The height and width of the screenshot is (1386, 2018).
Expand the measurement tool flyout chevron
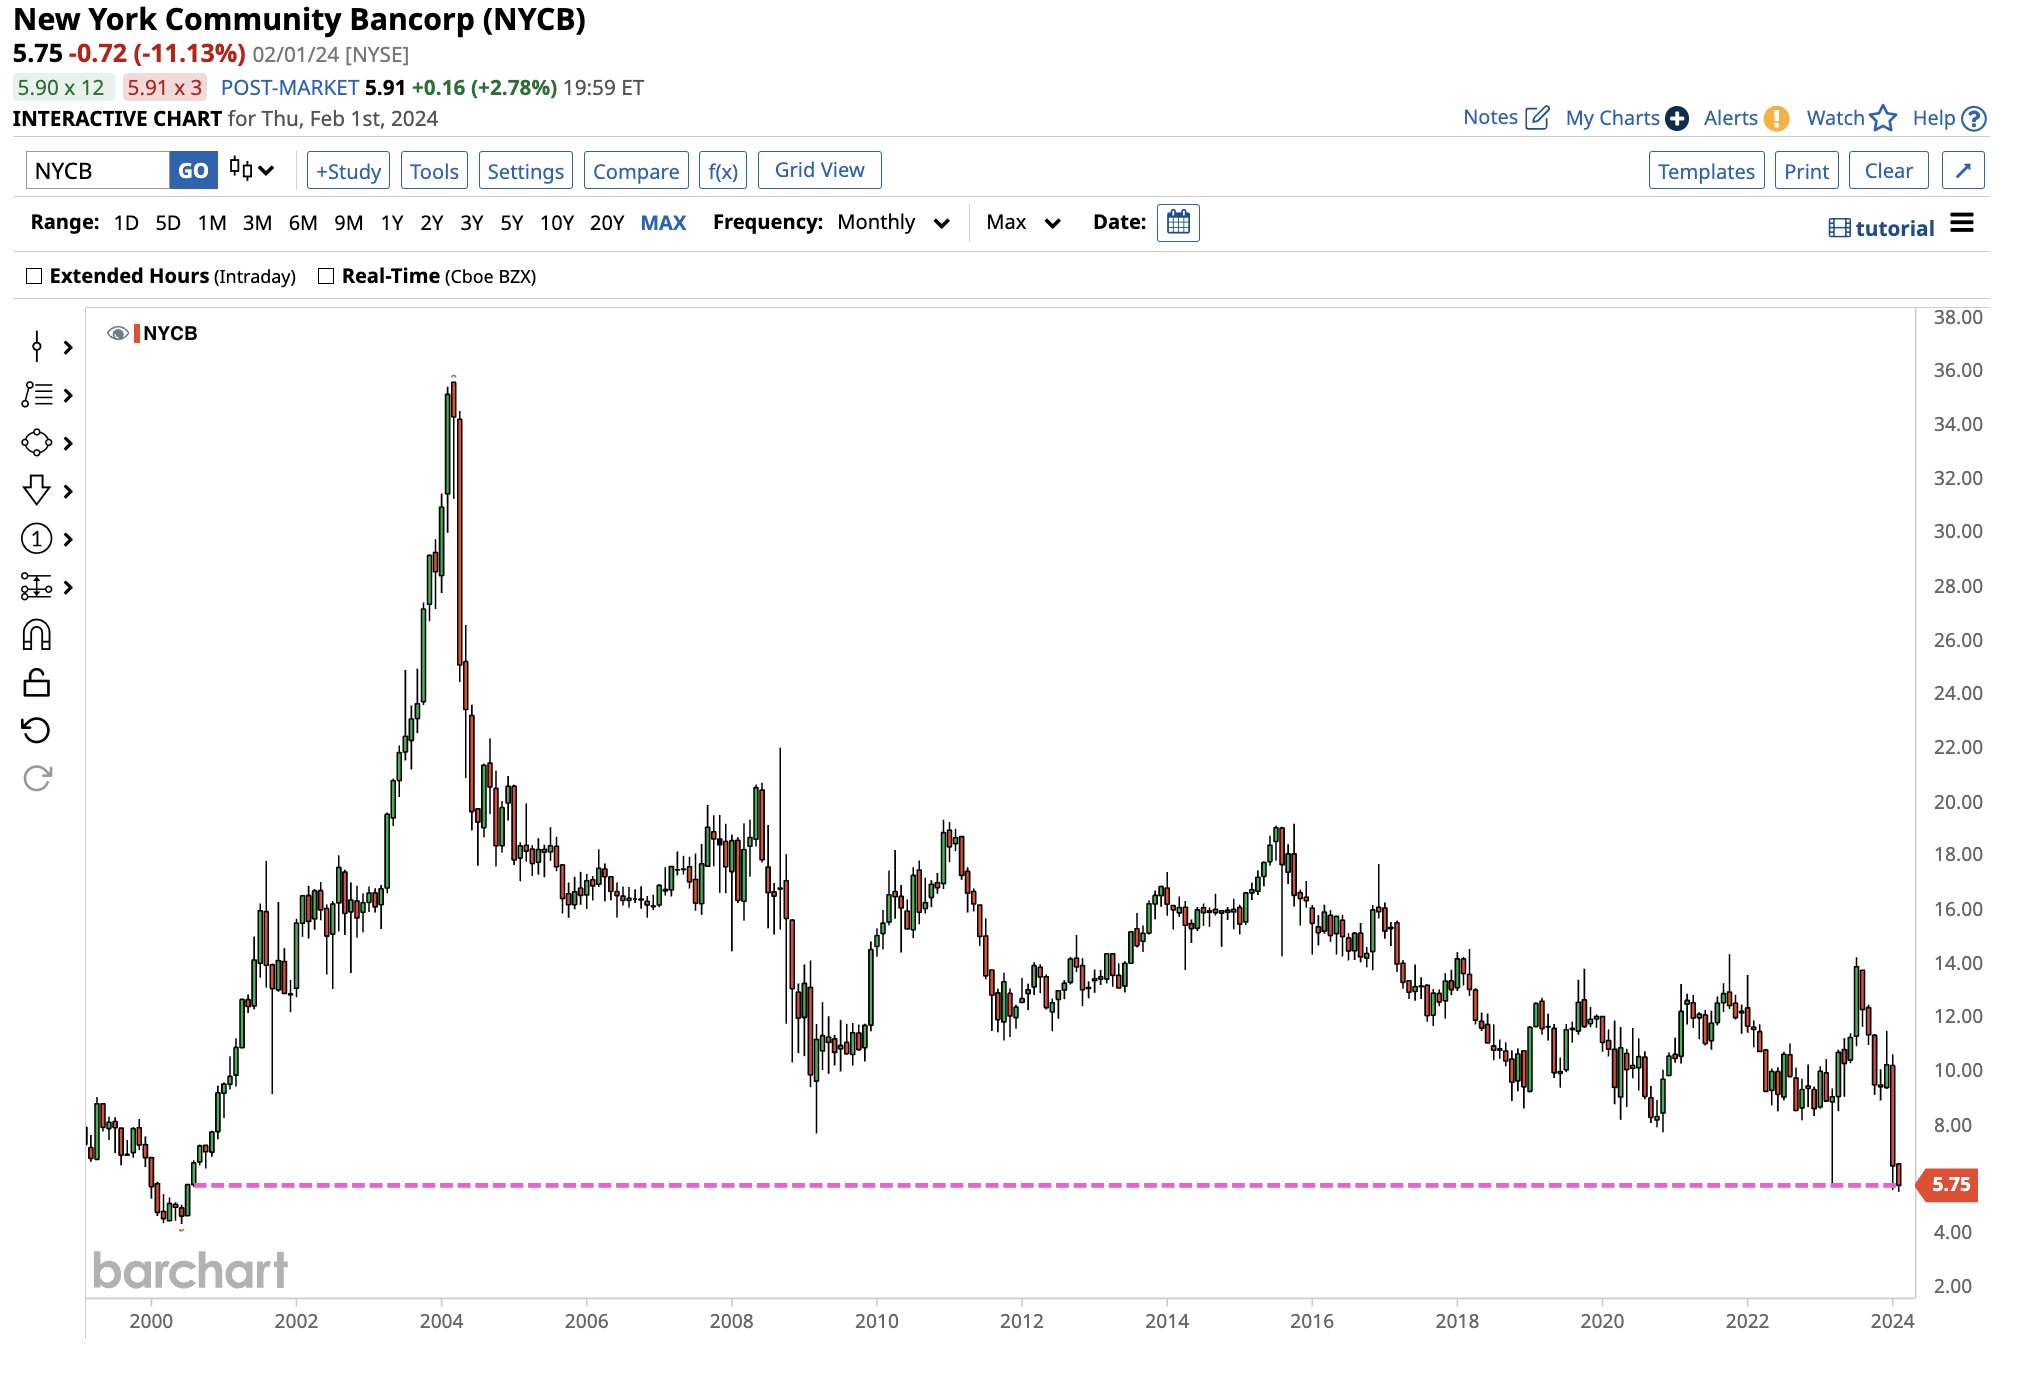[x=68, y=587]
